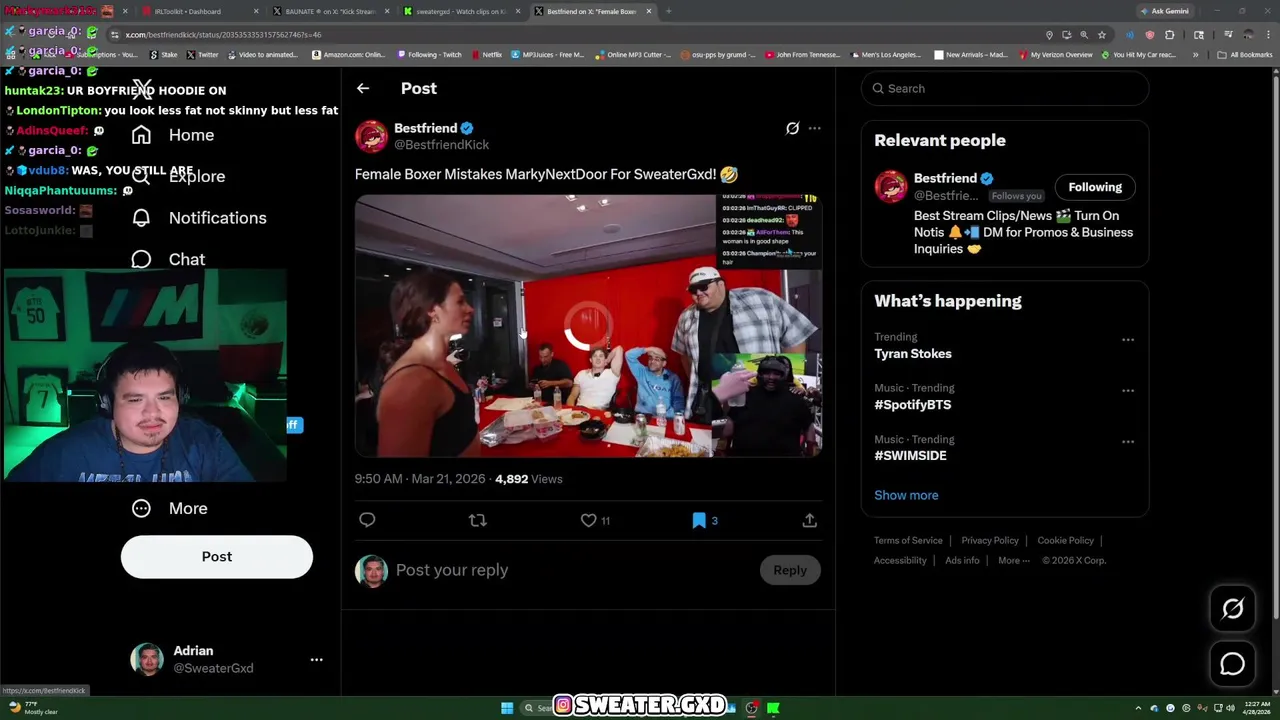Toggle Following button for Bestfriend
The image size is (1280, 720).
click(x=1095, y=187)
